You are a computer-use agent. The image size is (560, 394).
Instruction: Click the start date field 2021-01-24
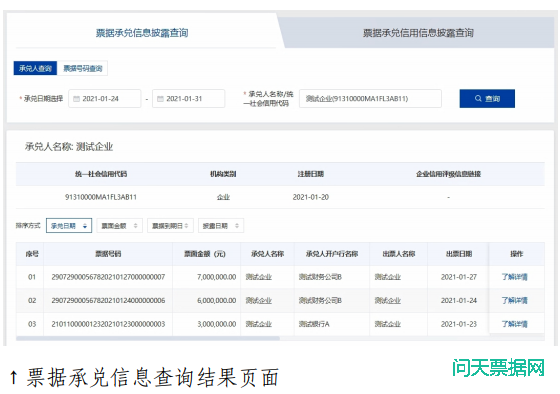point(105,99)
